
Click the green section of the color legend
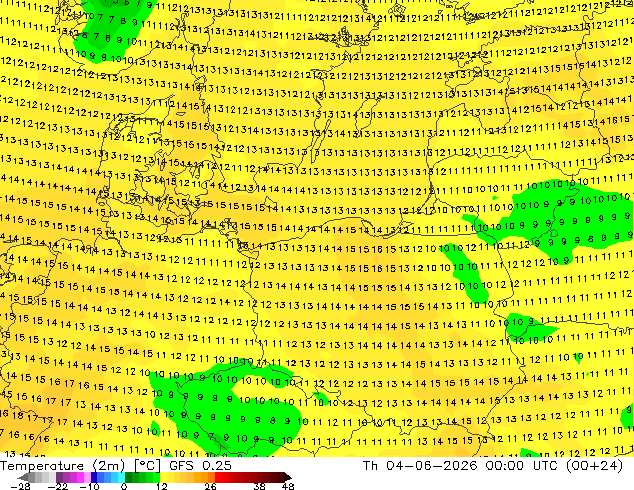[142, 477]
